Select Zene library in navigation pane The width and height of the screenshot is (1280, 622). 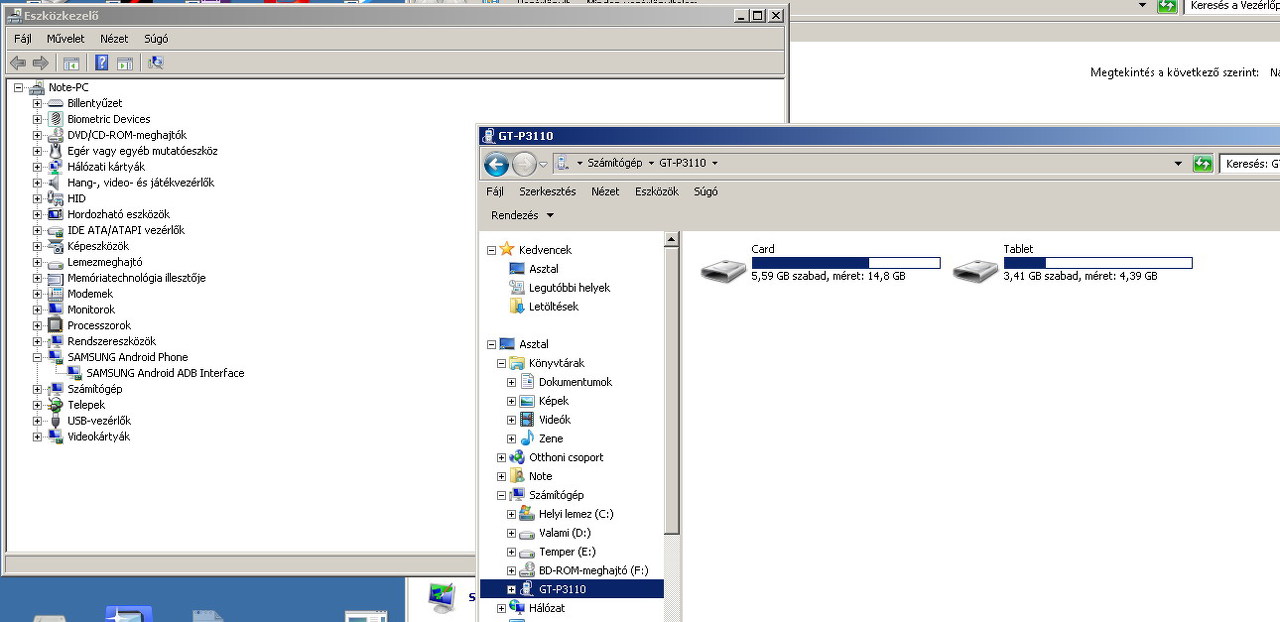click(551, 439)
